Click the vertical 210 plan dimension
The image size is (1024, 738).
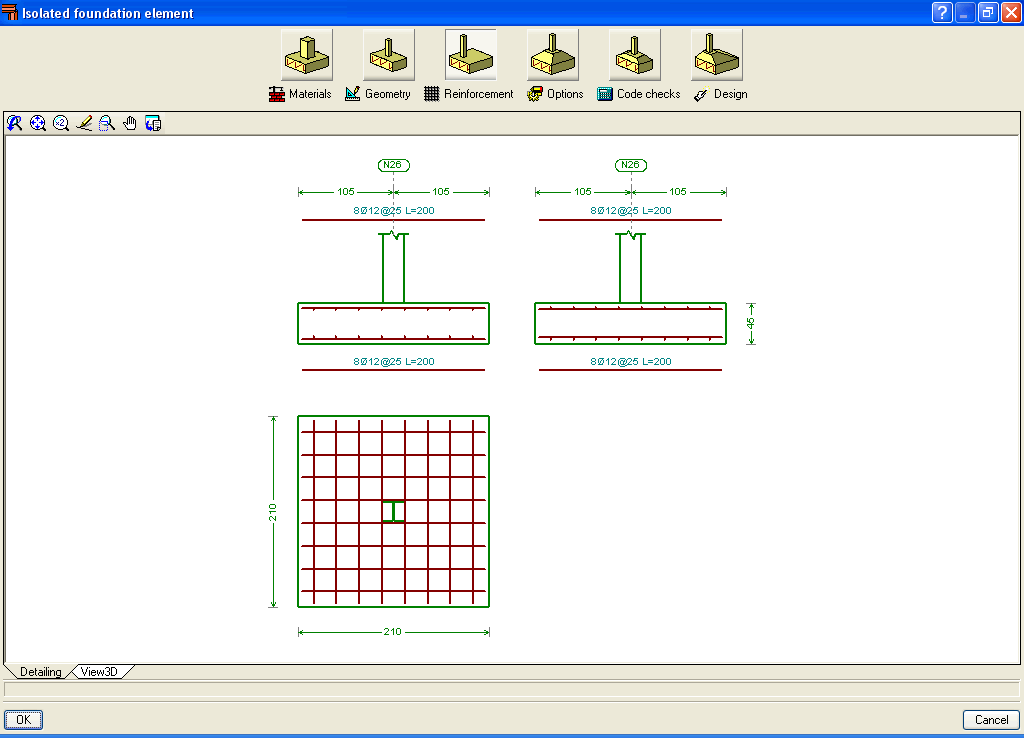point(273,512)
